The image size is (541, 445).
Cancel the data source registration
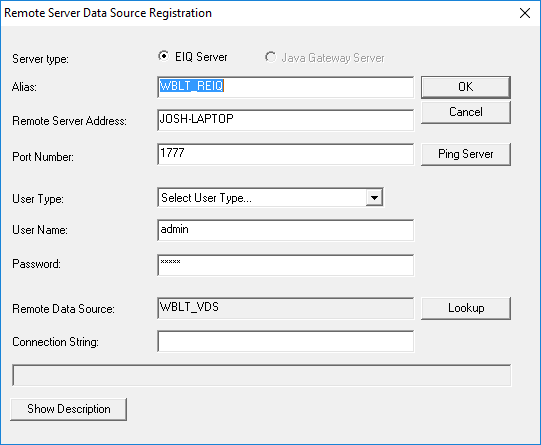(x=465, y=112)
